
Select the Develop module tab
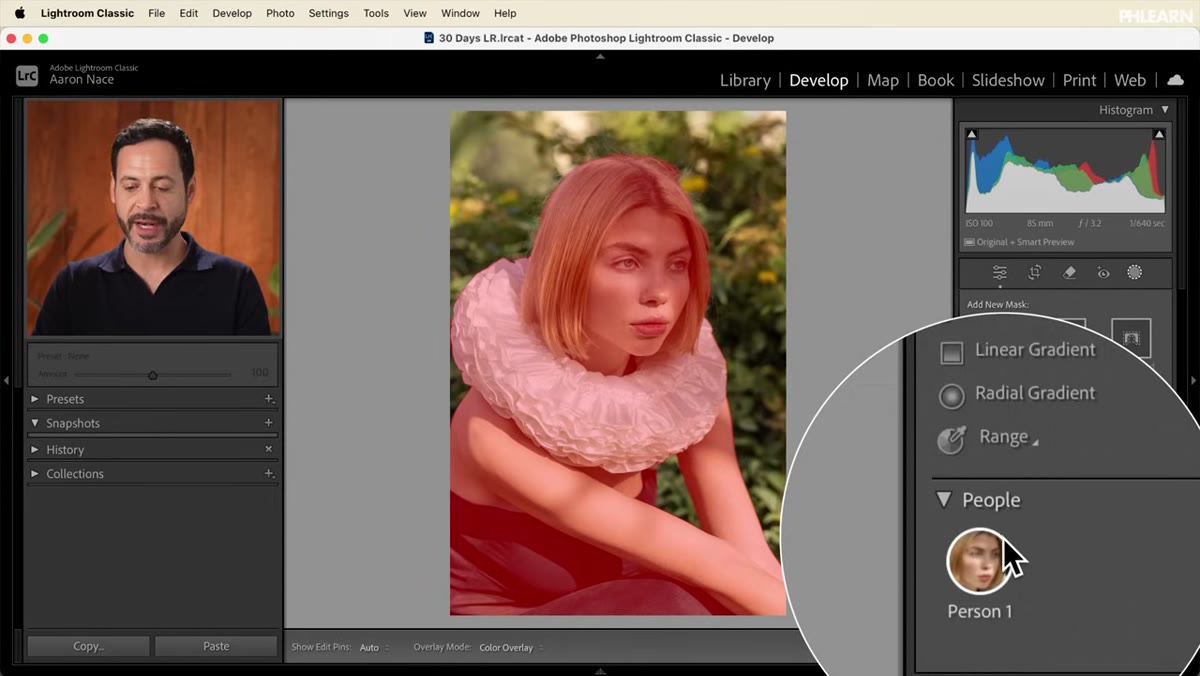point(818,80)
